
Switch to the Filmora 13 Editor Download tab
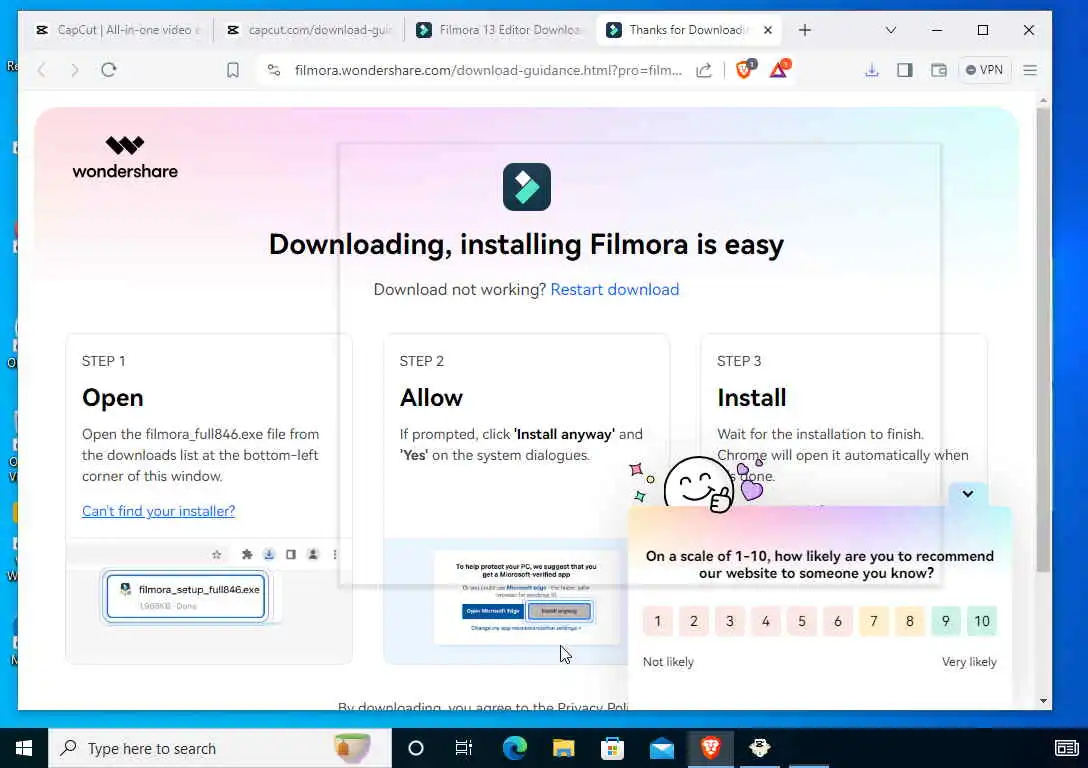[x=500, y=30]
